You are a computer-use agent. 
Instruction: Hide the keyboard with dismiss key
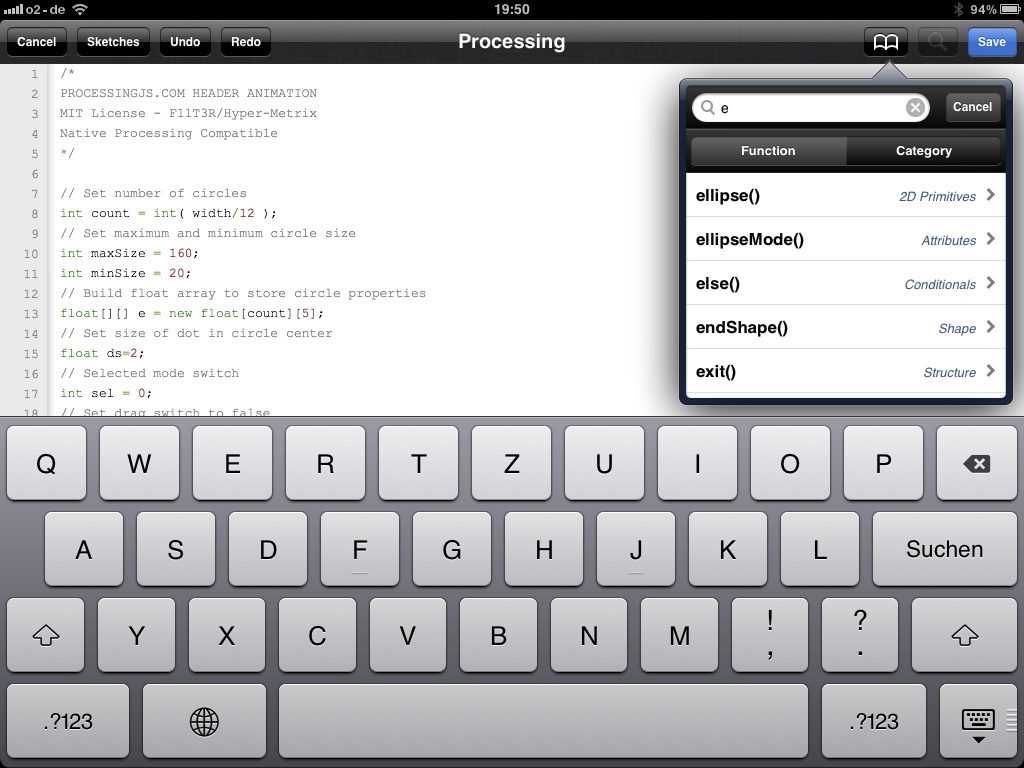click(x=977, y=721)
